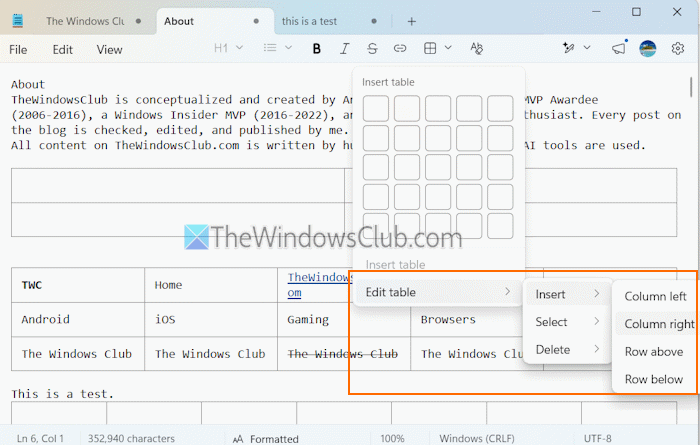Image resolution: width=700 pixels, height=445 pixels.
Task: Close the 'this is a test' tab dot
Action: [x=374, y=21]
